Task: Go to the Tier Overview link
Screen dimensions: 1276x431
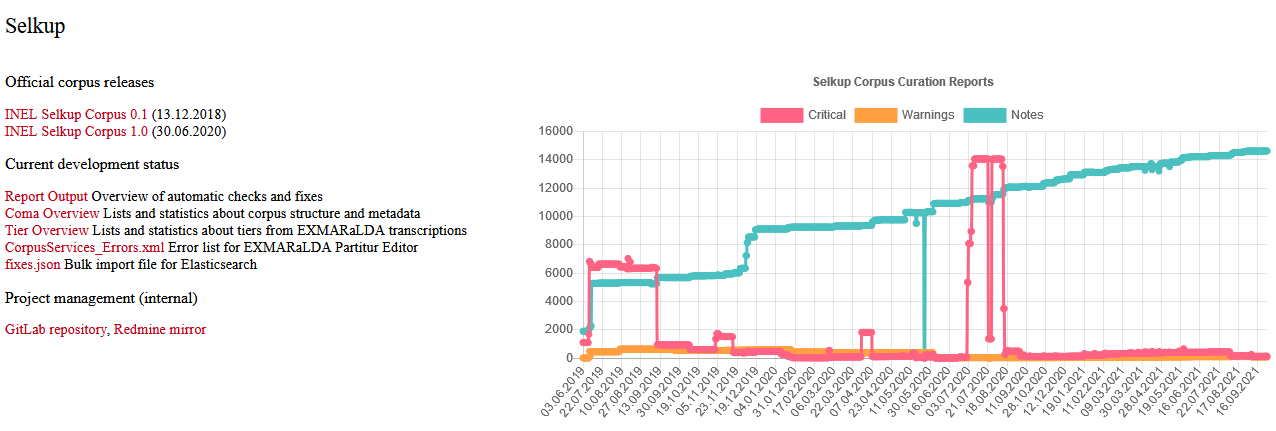Action: 47,230
